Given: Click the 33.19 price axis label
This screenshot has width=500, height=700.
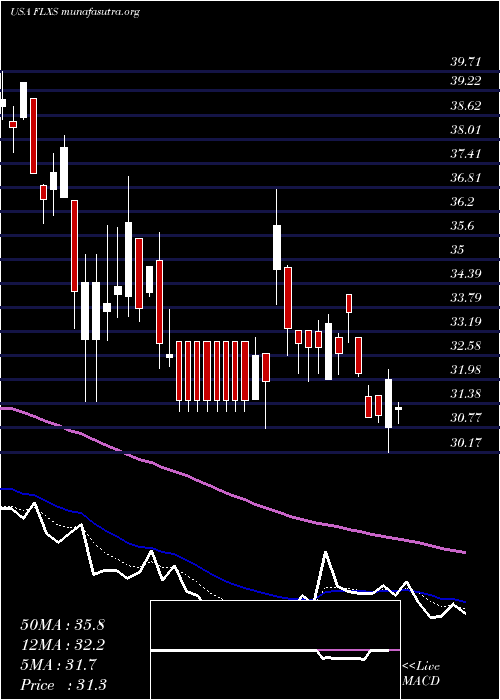Looking at the screenshot, I should point(465,322).
